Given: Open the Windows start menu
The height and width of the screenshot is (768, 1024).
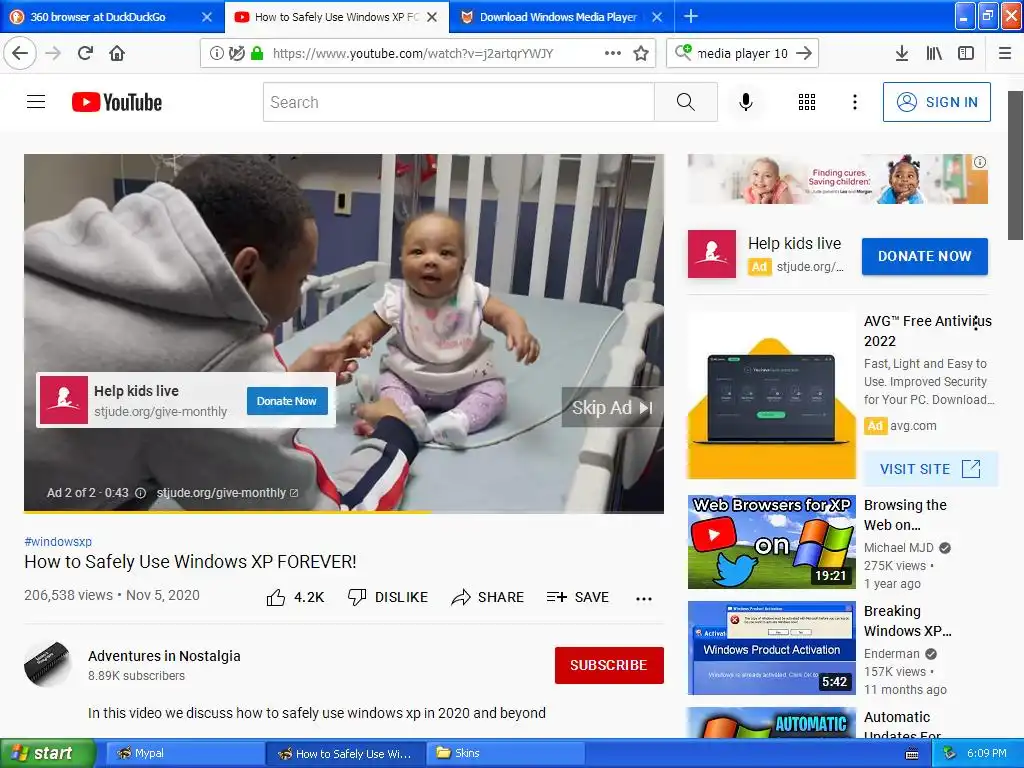Looking at the screenshot, I should pos(48,753).
